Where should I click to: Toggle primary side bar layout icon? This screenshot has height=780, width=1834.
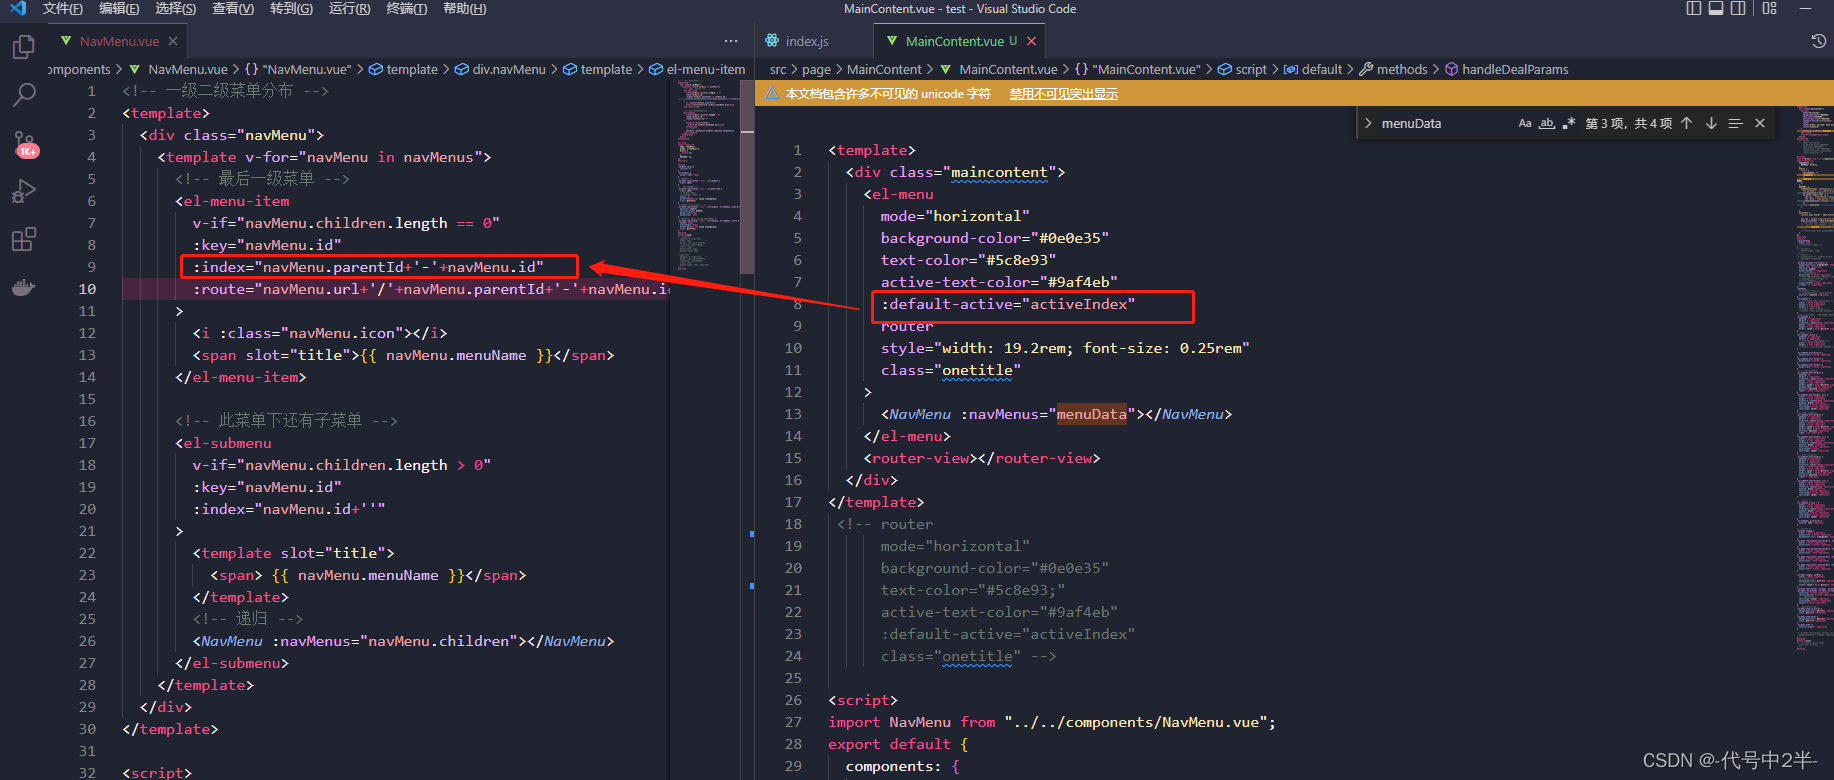pyautogui.click(x=1693, y=8)
